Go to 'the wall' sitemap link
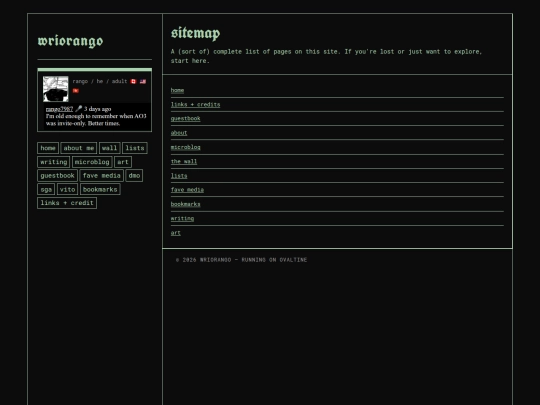 coord(184,162)
